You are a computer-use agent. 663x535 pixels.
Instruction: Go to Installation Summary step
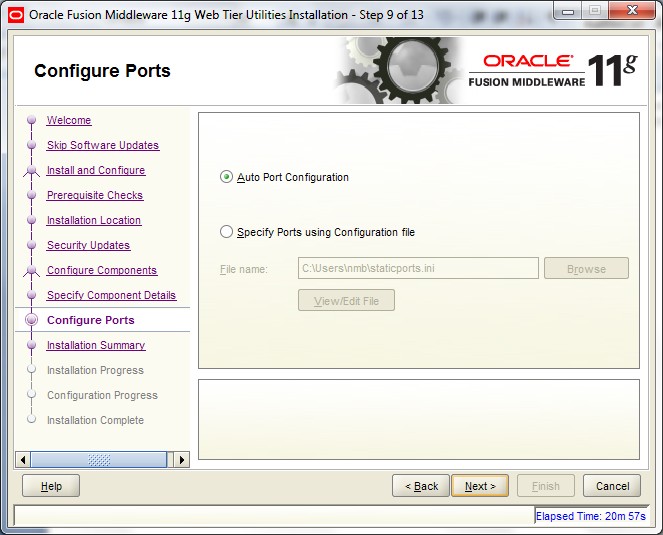point(96,345)
